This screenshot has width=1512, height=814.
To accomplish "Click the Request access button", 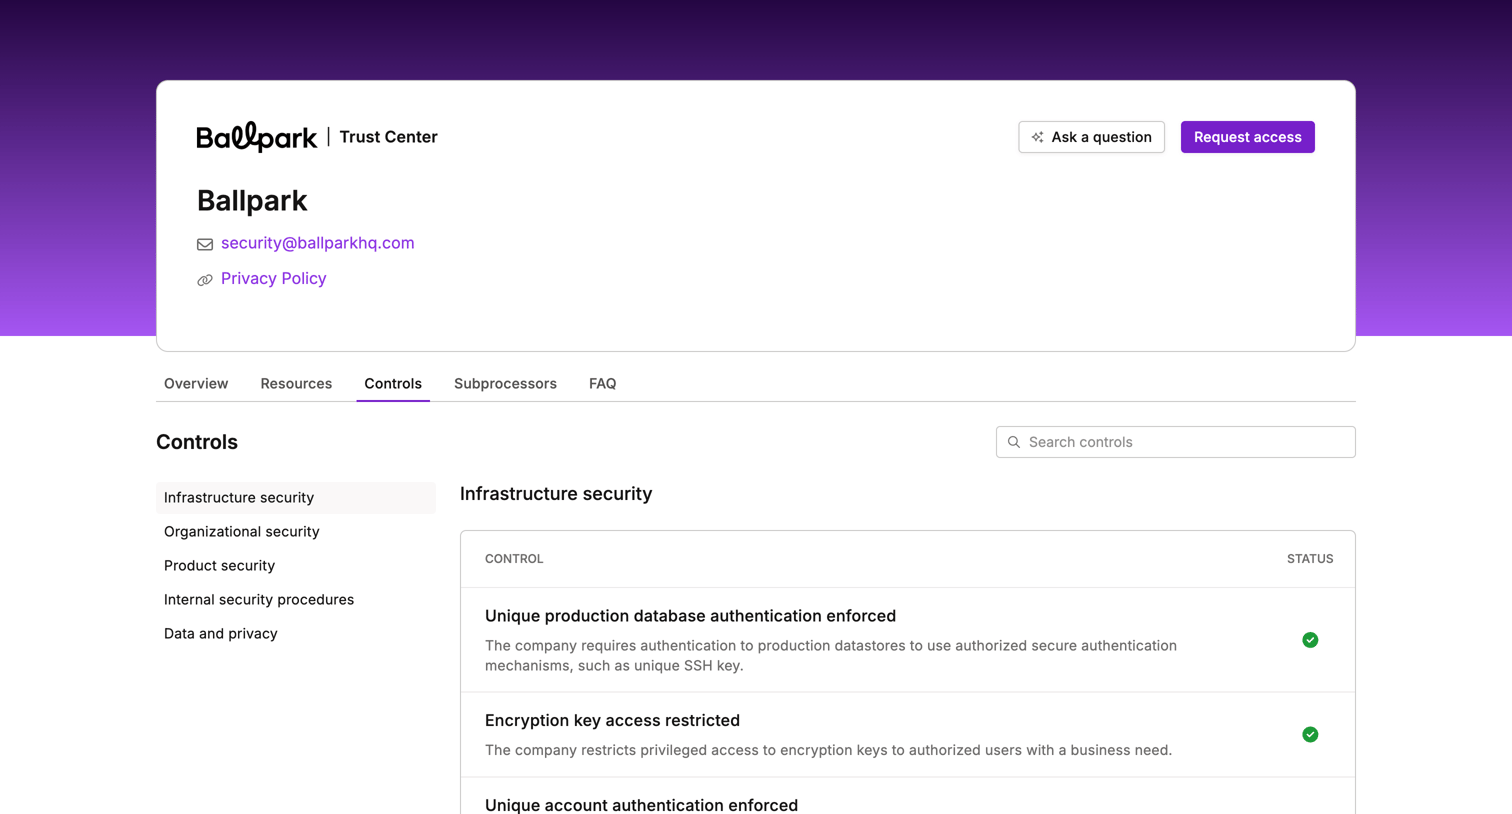I will [1247, 137].
